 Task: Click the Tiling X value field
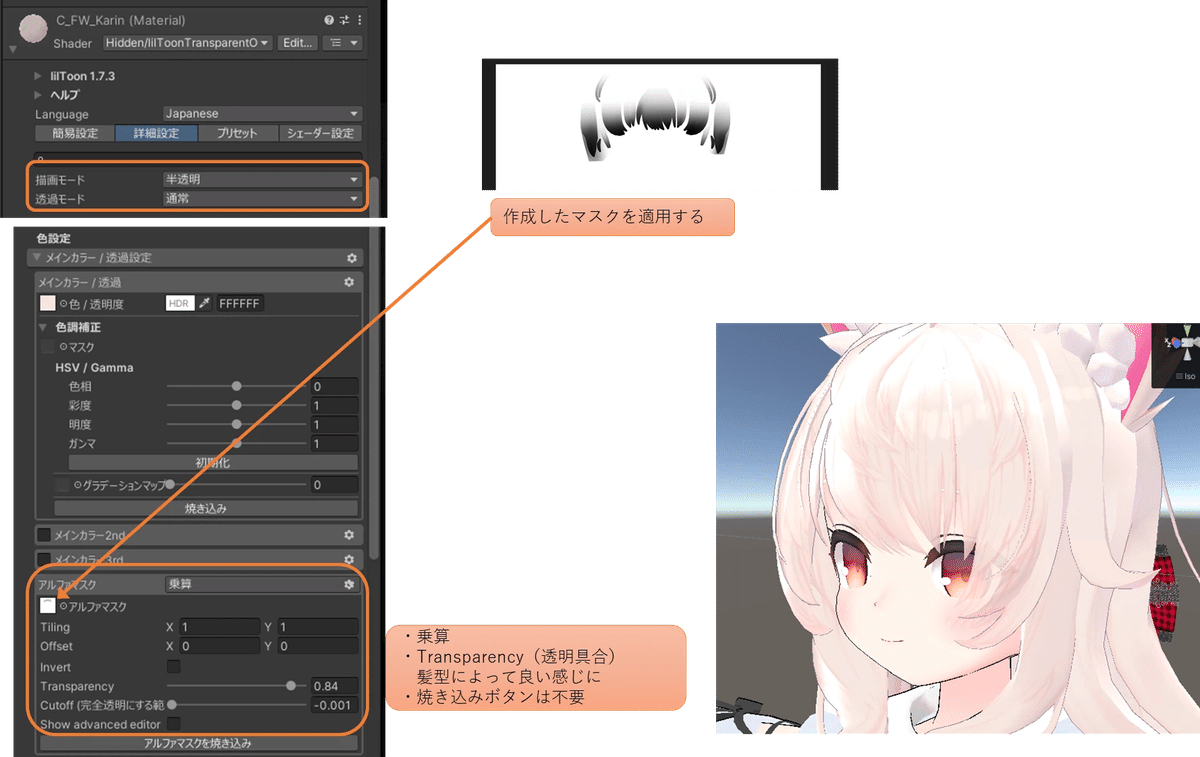[219, 627]
